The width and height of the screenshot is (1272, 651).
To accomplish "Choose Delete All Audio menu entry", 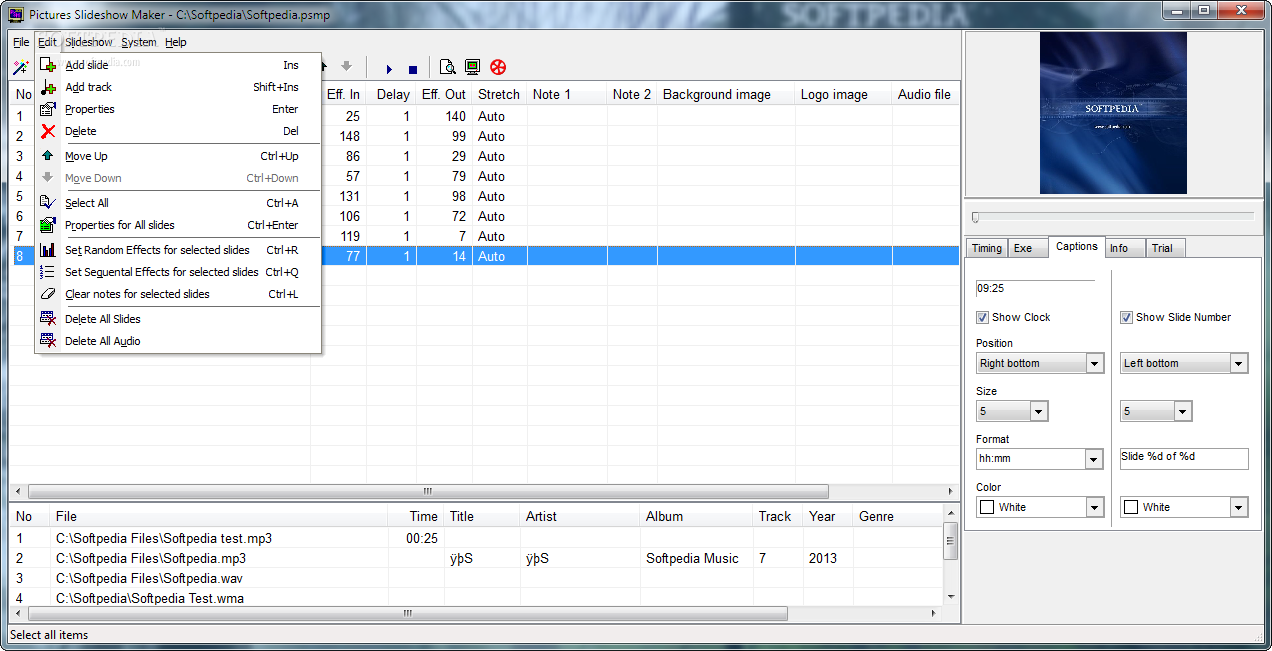I will 178,341.
